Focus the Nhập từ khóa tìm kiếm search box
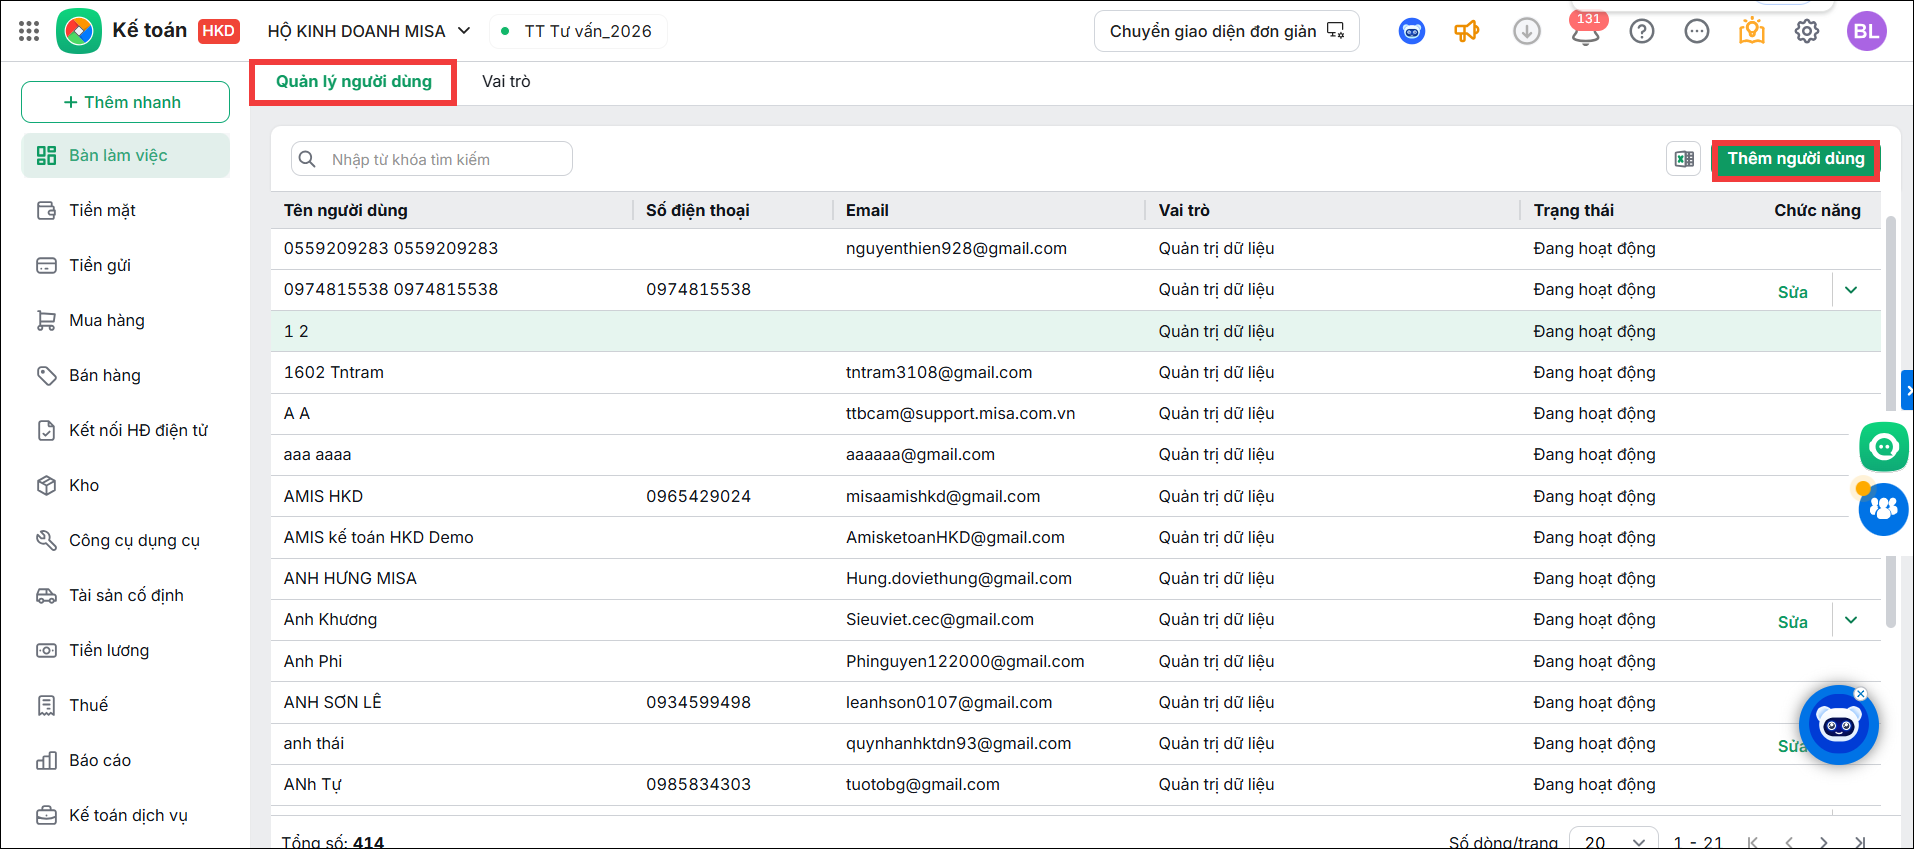Screen dimensions: 1914x849 (432, 159)
